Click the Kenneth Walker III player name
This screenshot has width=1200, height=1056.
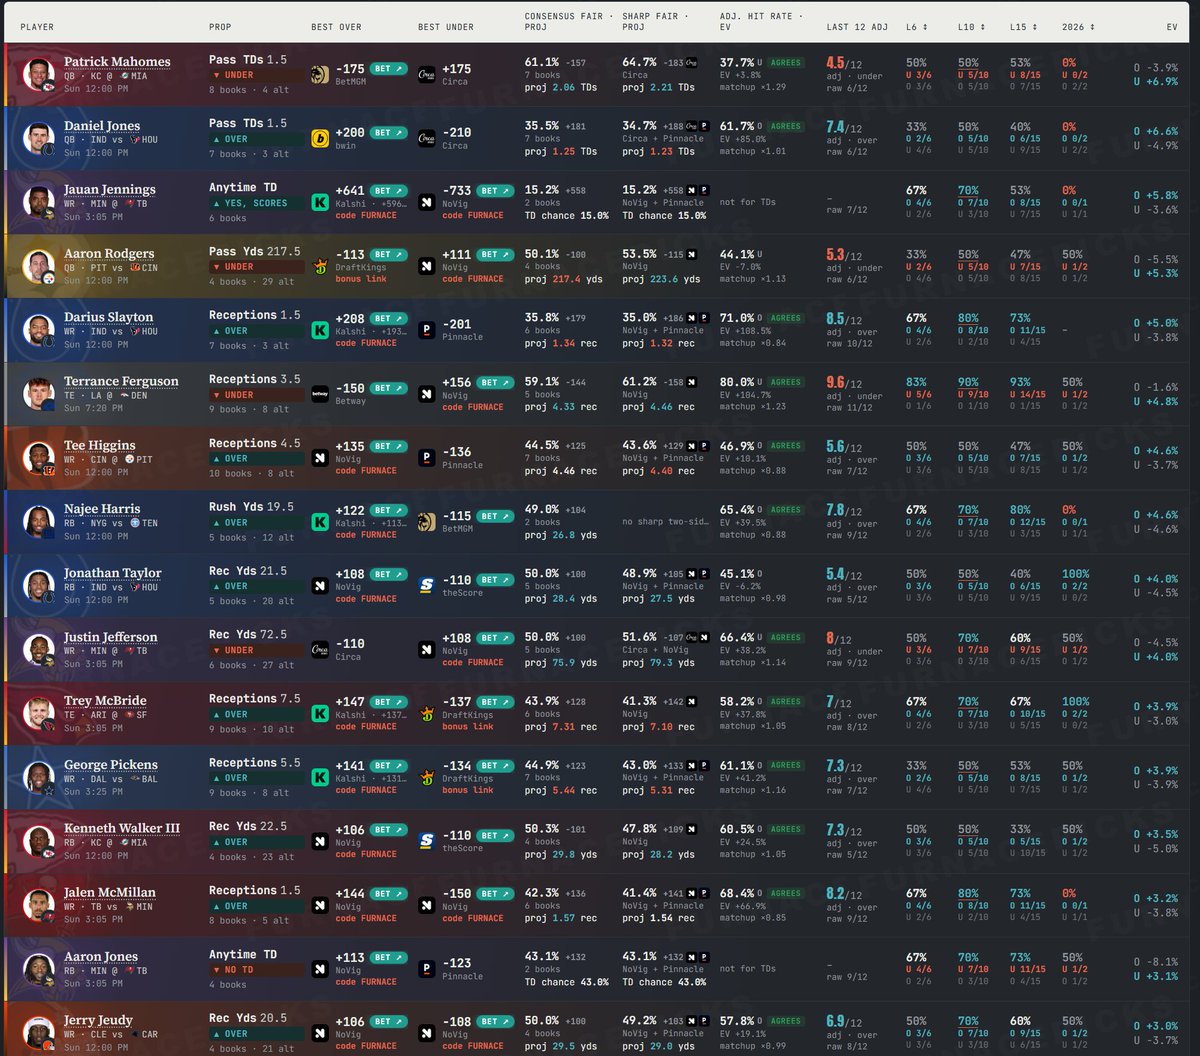point(122,829)
